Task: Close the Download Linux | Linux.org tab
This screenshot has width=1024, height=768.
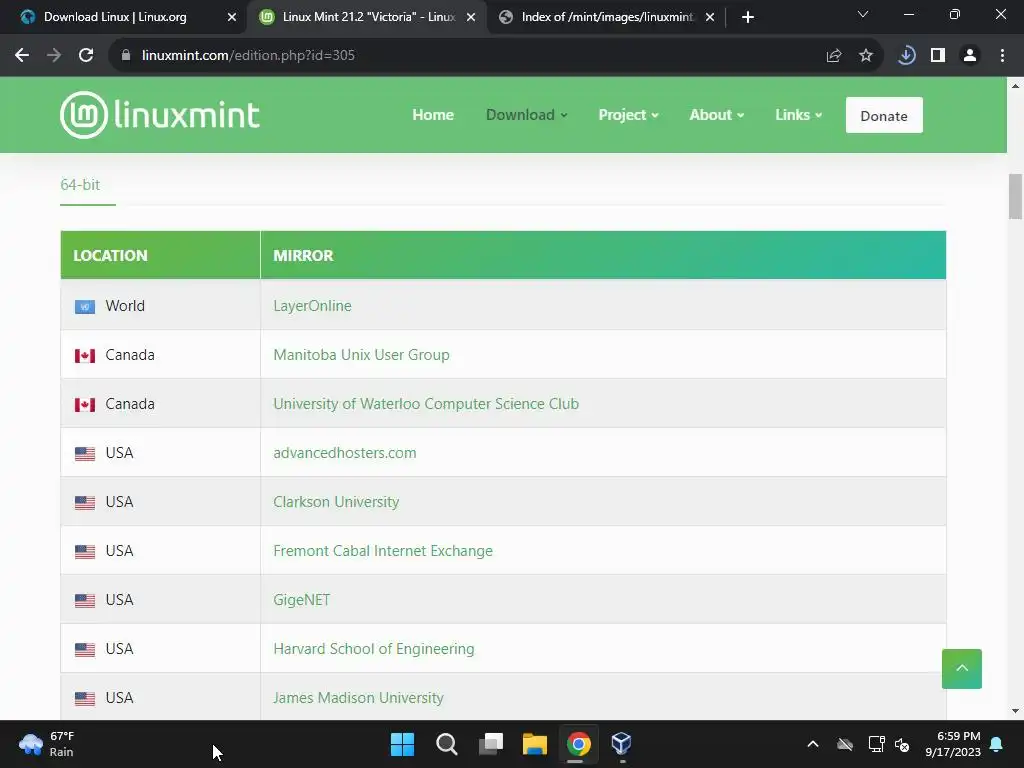Action: click(x=232, y=17)
